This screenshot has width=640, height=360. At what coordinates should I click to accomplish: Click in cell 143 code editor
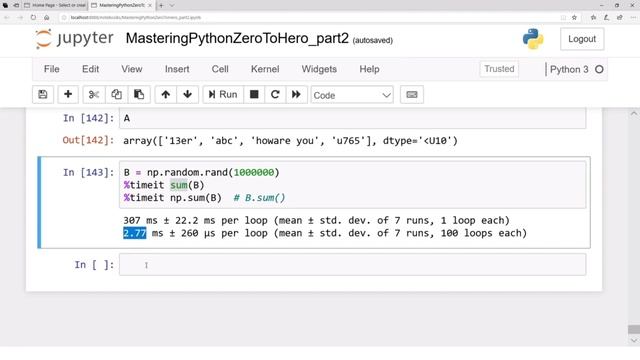(353, 185)
